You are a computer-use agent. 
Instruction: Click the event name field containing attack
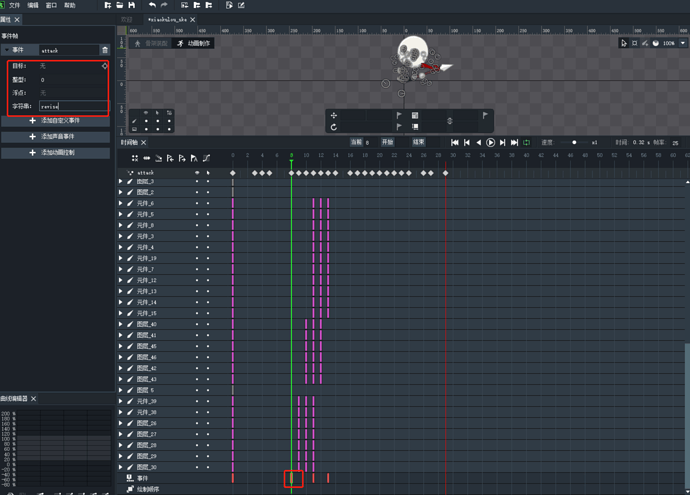click(69, 50)
